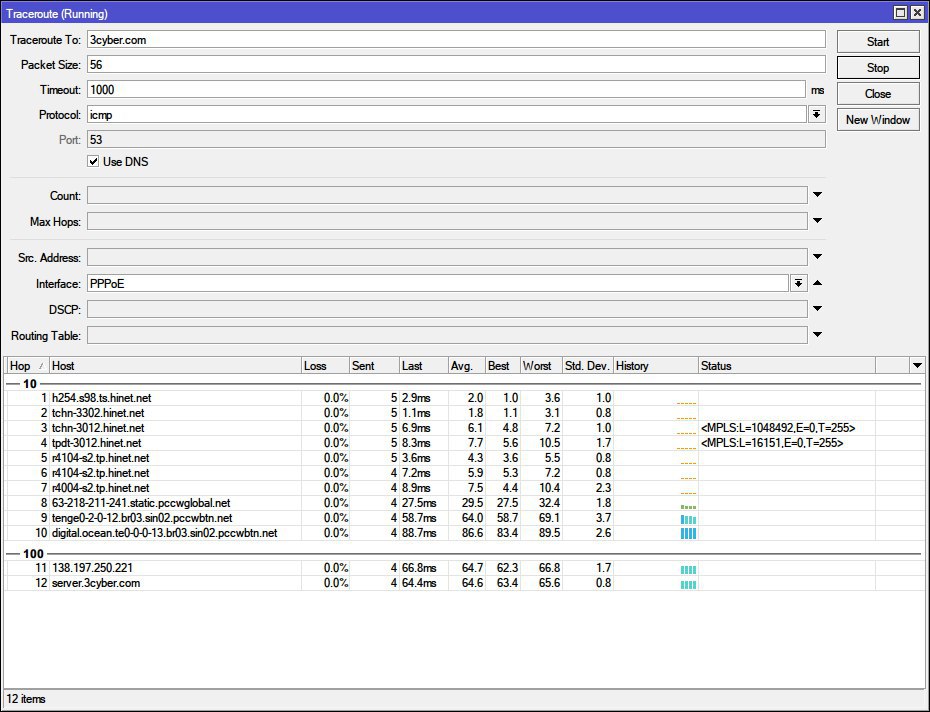Click the Traceroute To address field

click(x=455, y=39)
